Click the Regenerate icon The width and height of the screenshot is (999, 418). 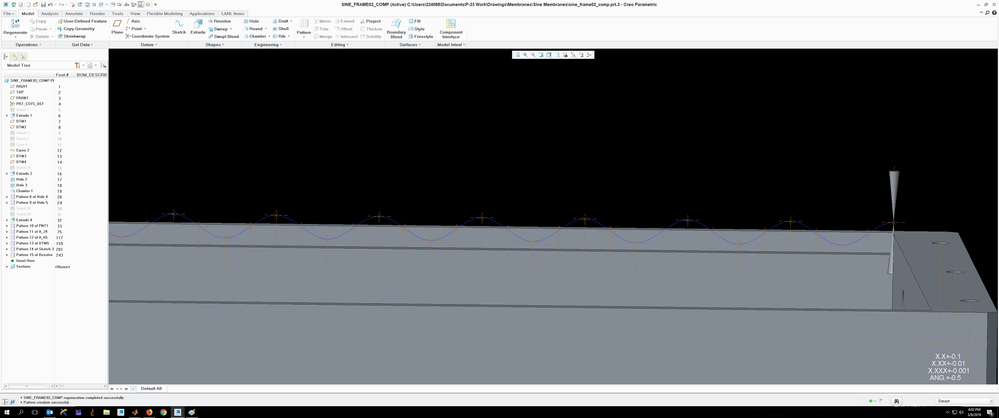pos(15,24)
